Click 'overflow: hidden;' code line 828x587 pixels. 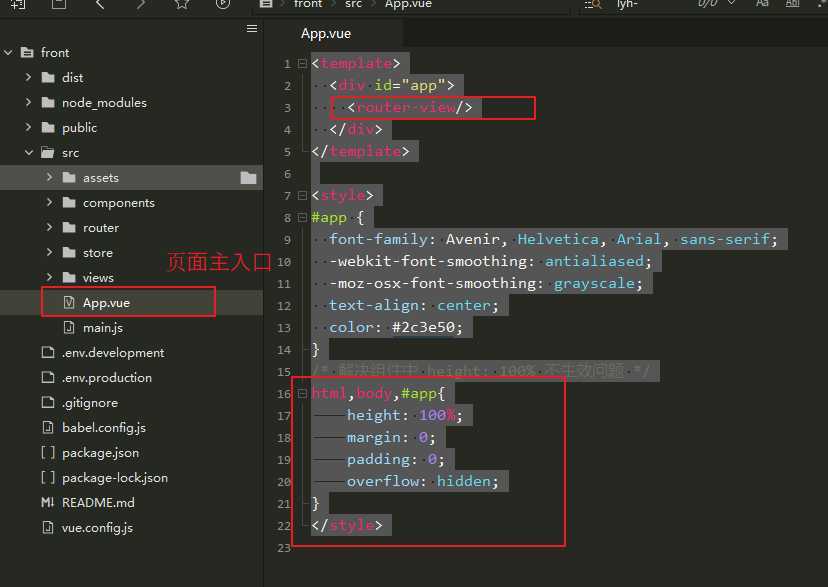(x=422, y=481)
